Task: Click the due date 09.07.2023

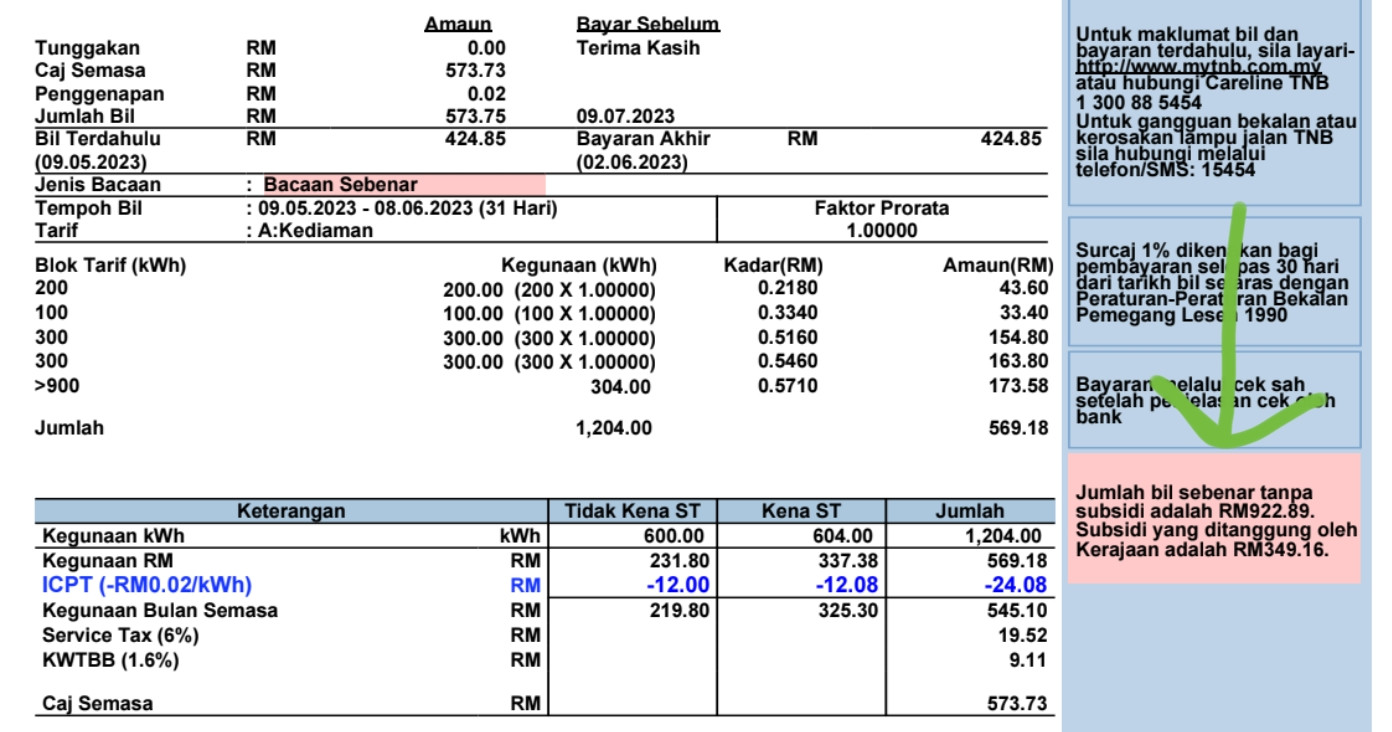Action: (x=625, y=117)
